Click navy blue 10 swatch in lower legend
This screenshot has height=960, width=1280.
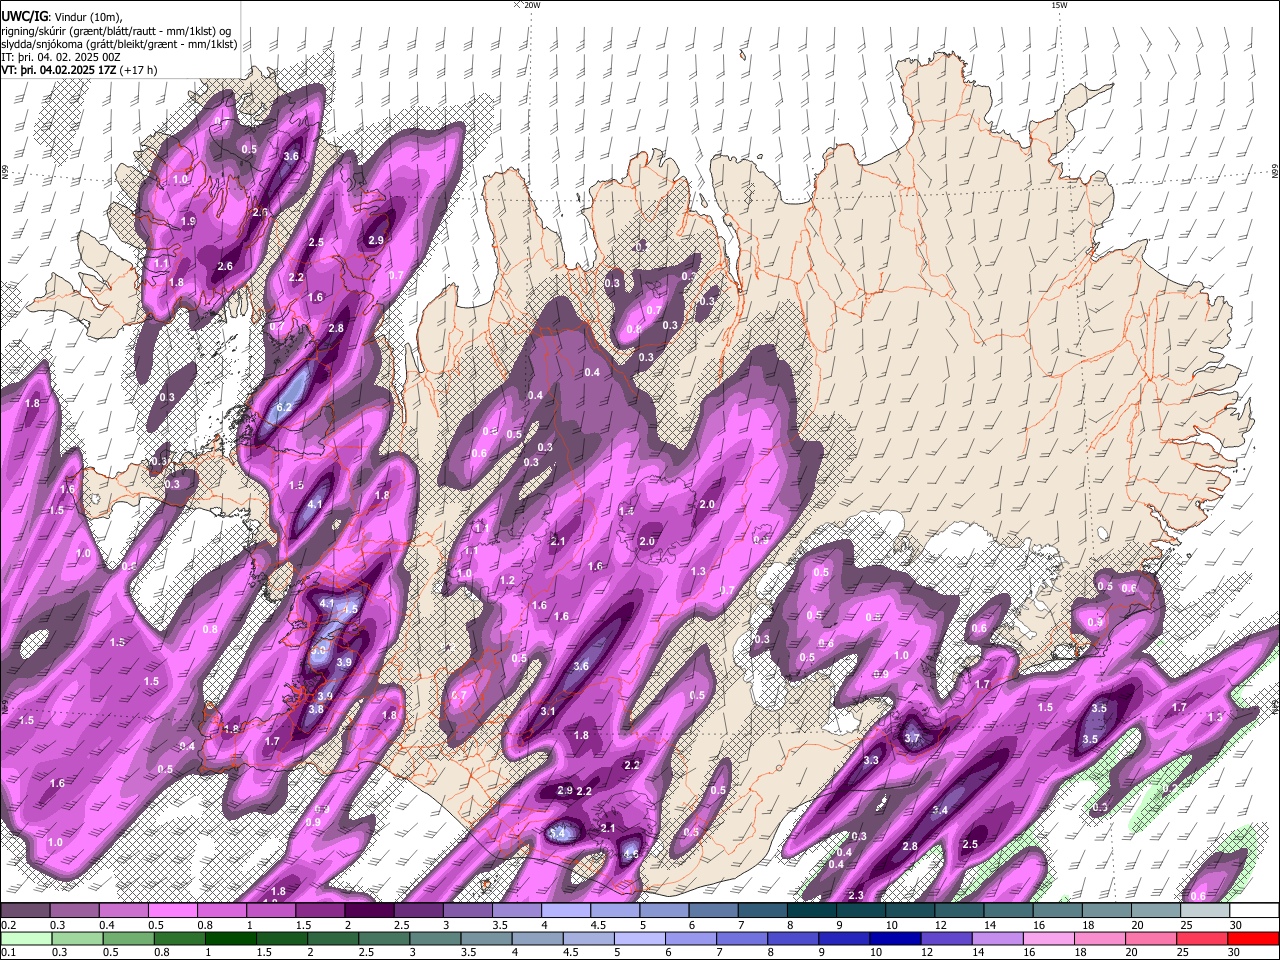point(896,939)
